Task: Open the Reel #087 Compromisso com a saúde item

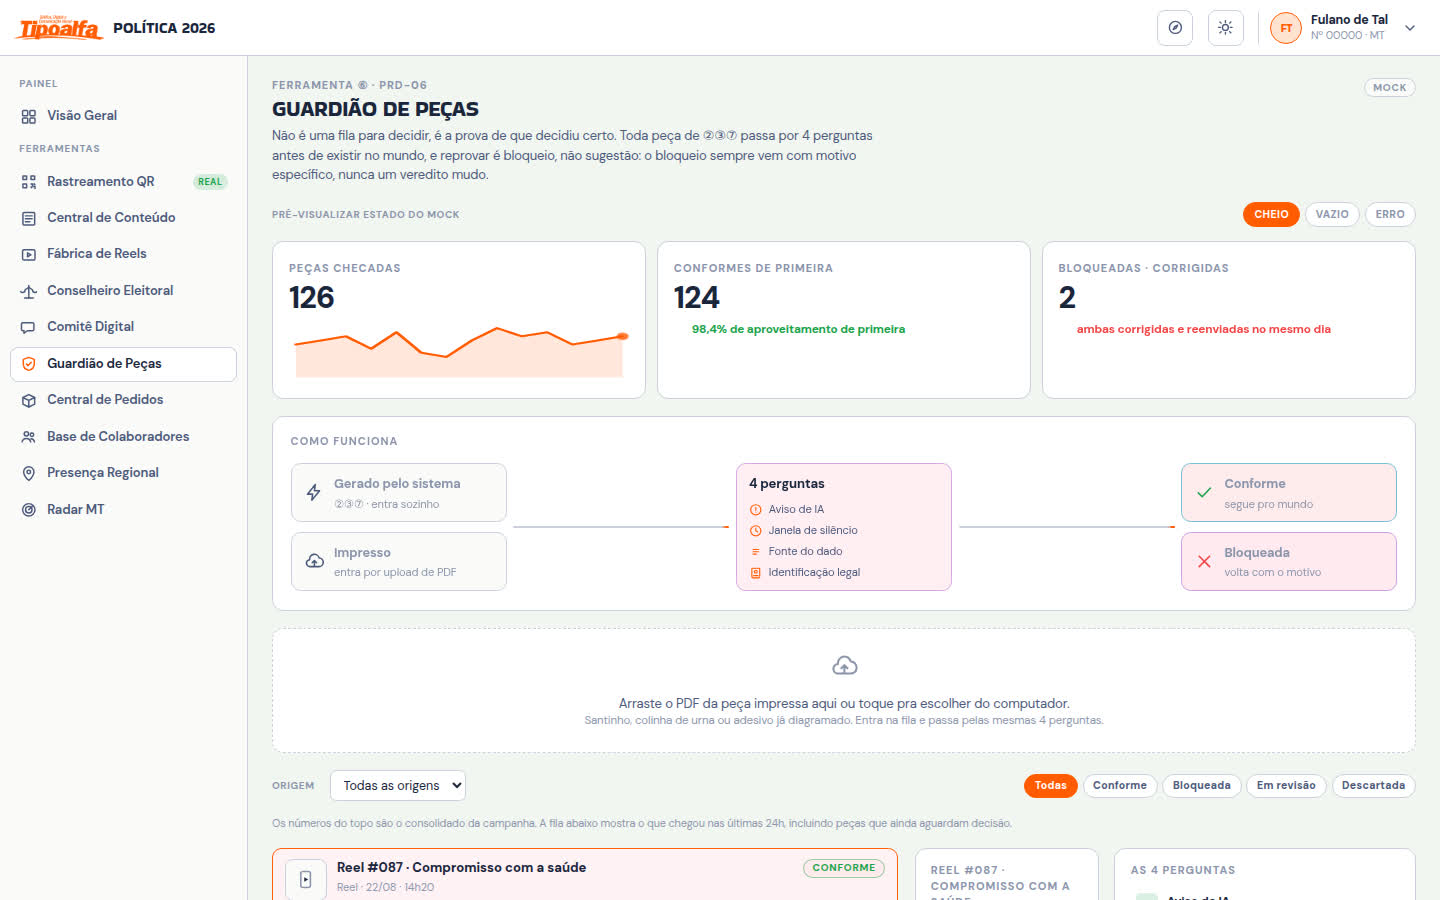Action: (585, 876)
